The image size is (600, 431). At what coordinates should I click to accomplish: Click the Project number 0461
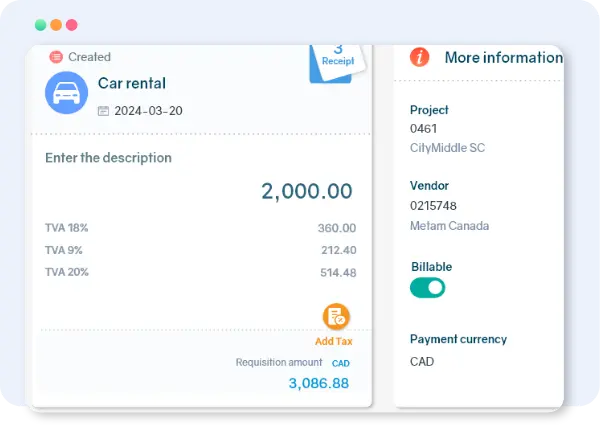pos(425,129)
